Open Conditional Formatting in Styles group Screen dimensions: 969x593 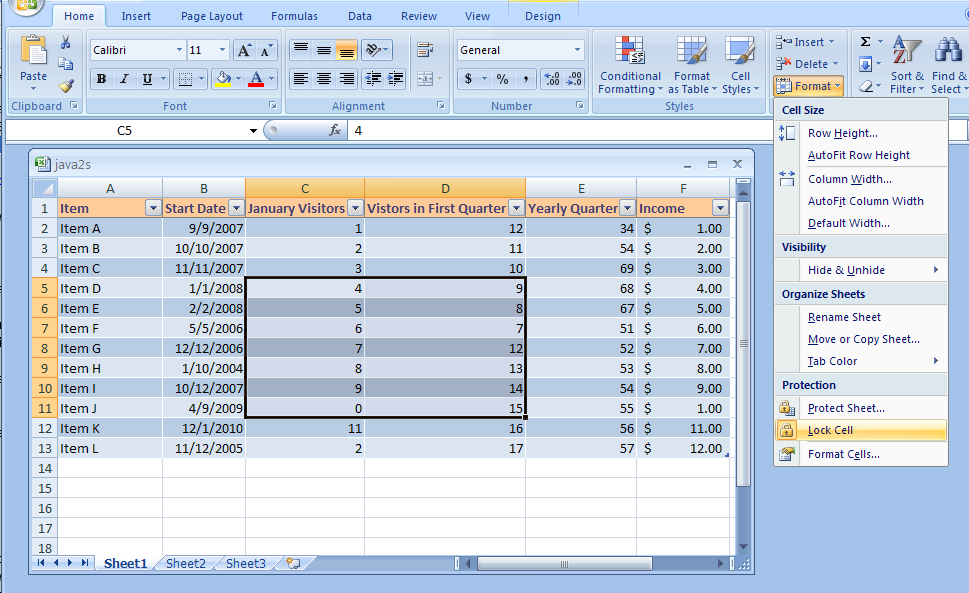coord(629,66)
